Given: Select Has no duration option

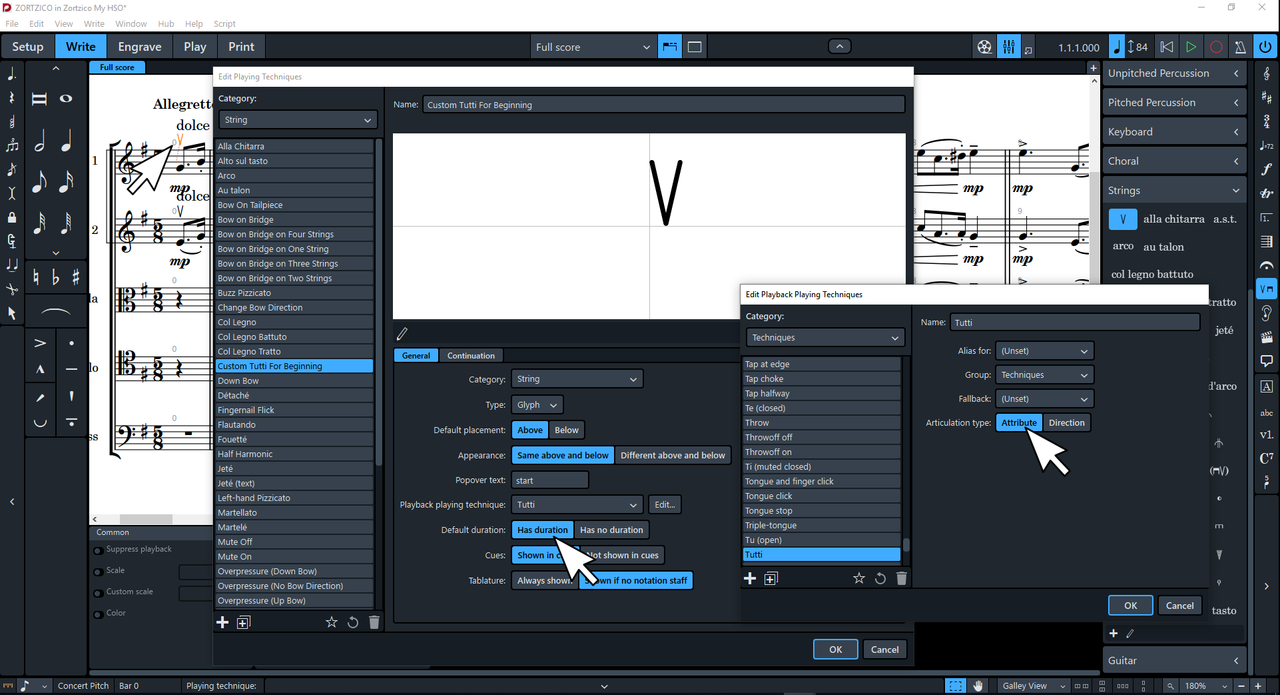Looking at the screenshot, I should (x=612, y=530).
